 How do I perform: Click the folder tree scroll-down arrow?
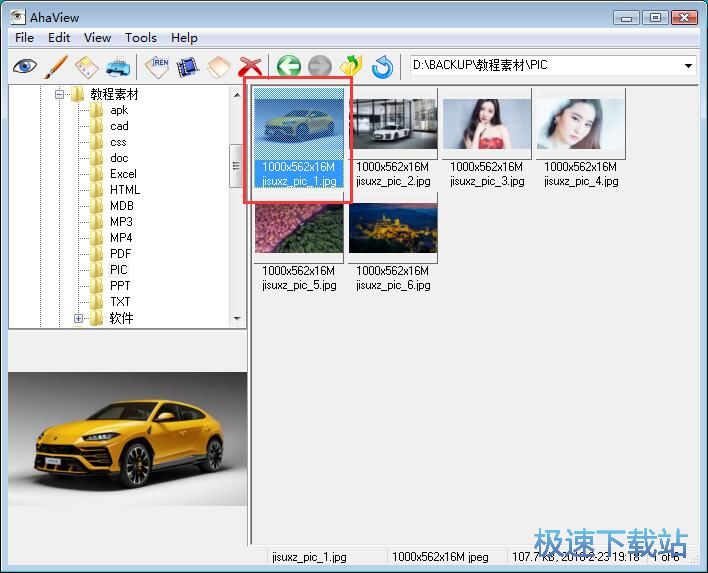(x=237, y=319)
